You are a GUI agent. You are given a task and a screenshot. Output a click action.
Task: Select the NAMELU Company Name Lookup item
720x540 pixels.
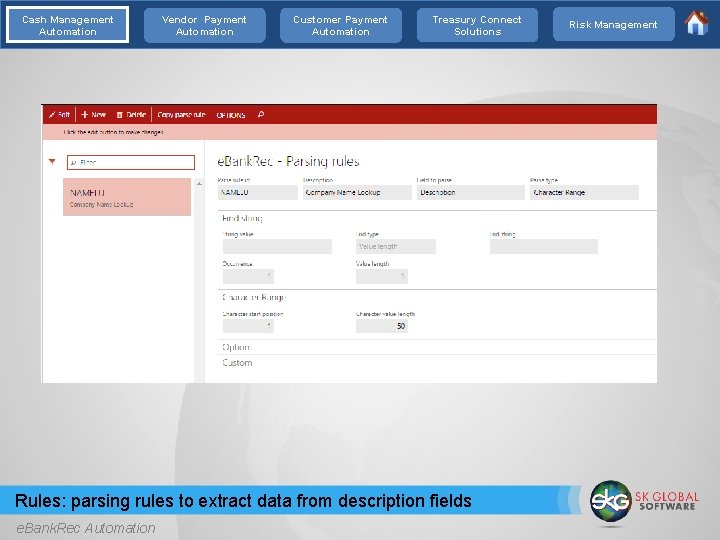(127, 197)
